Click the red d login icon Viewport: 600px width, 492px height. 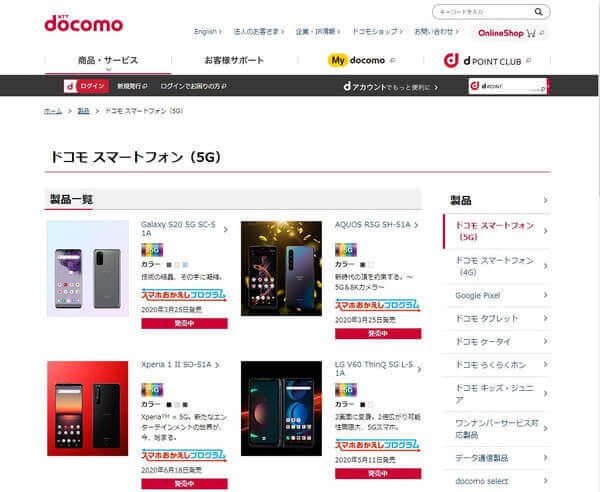tap(70, 86)
